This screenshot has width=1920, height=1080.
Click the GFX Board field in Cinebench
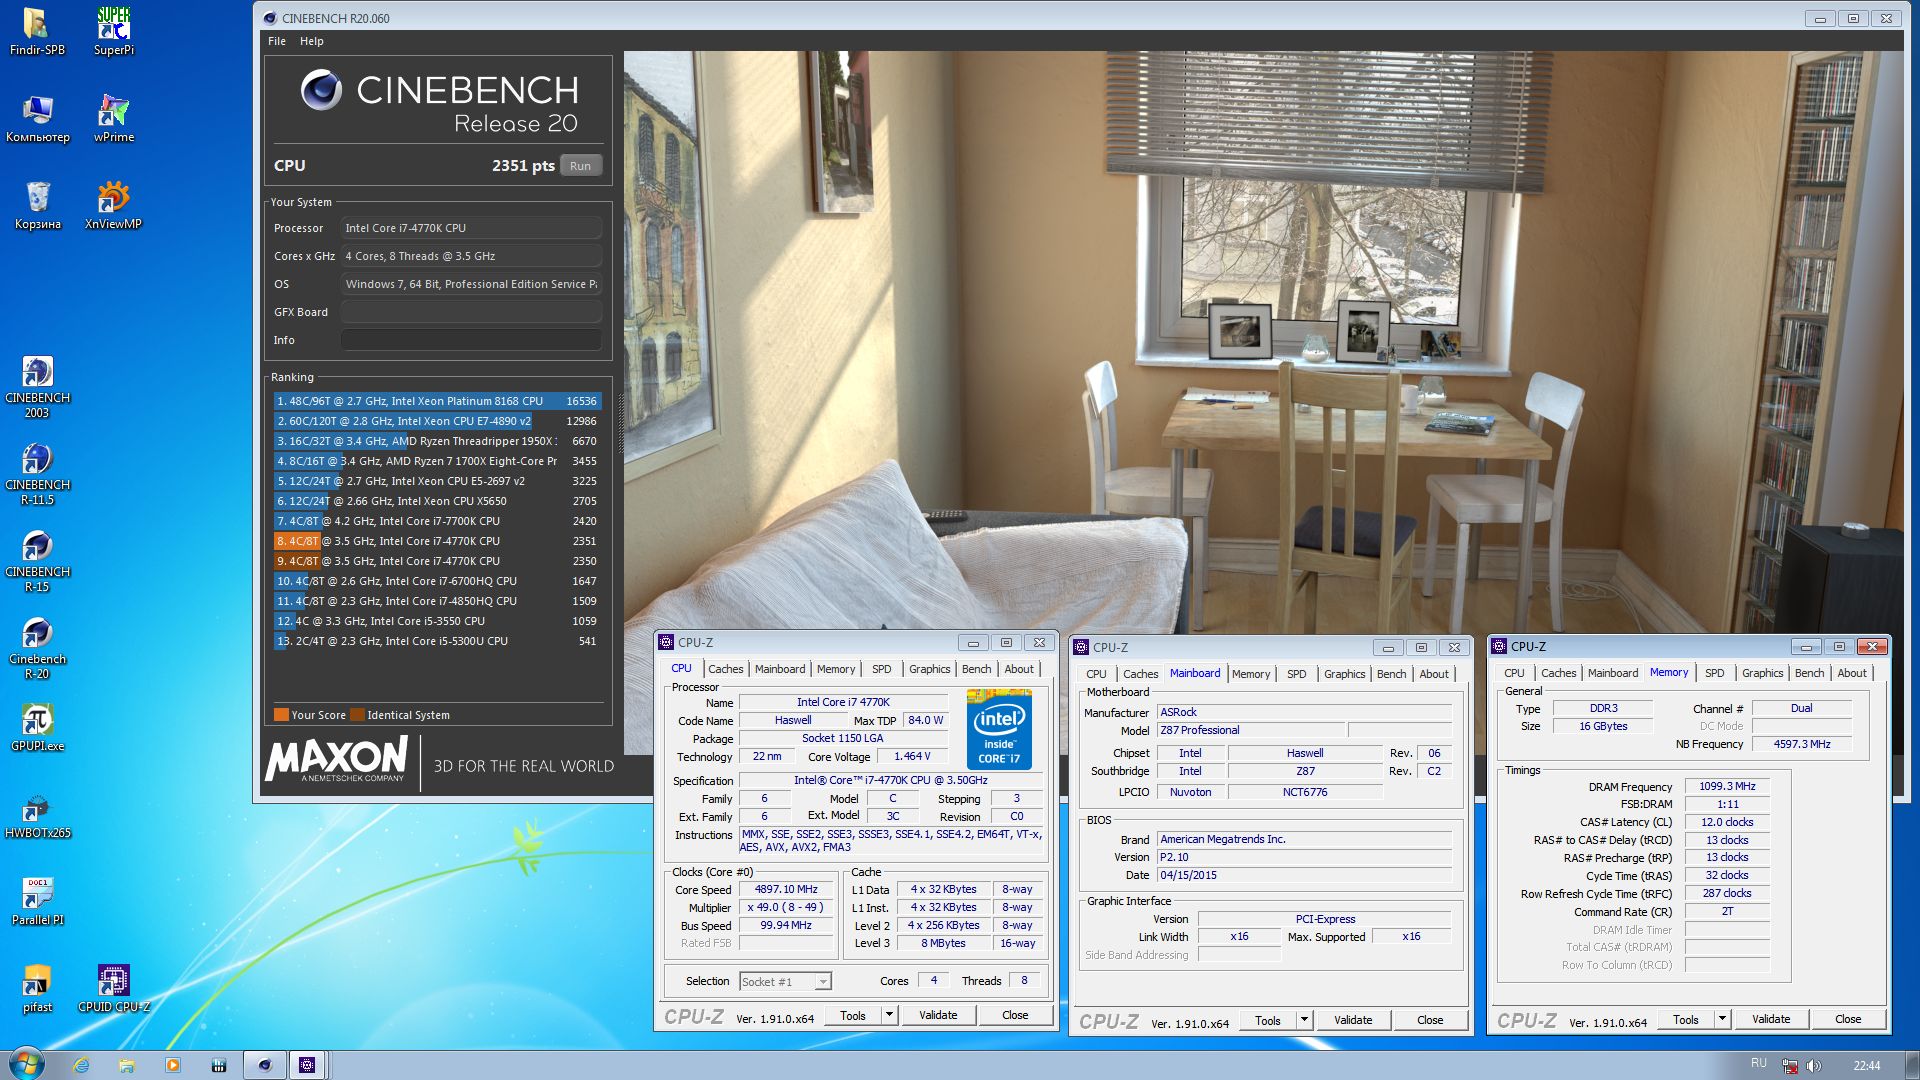471,312
